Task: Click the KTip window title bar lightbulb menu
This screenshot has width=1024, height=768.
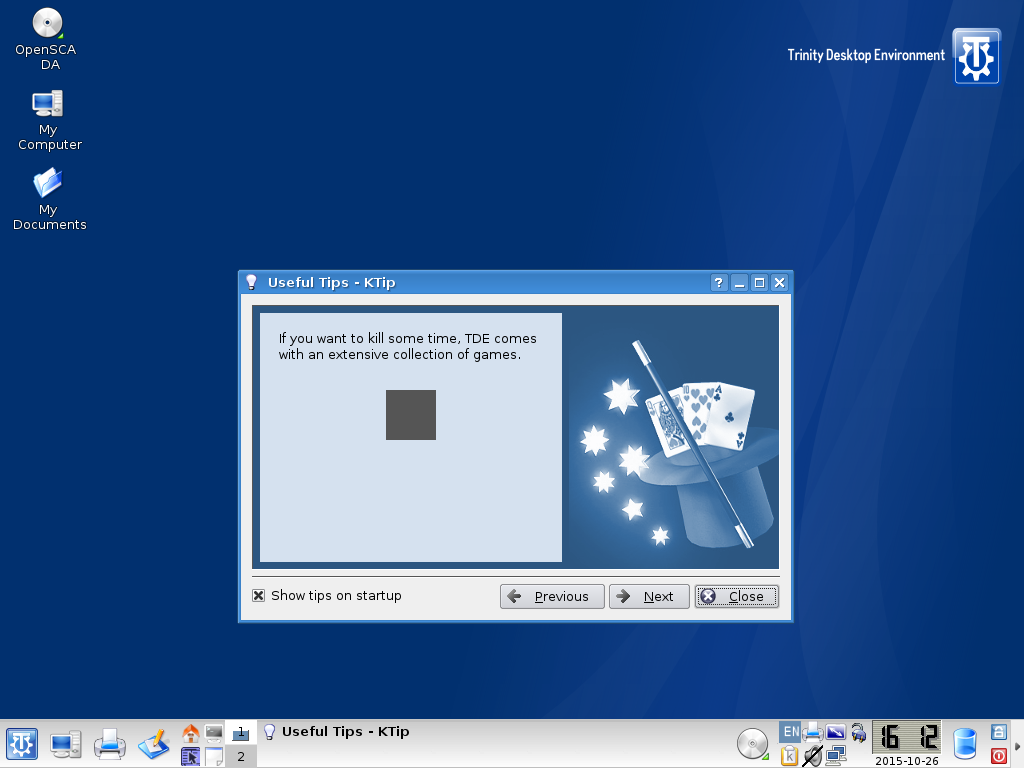Action: click(252, 283)
